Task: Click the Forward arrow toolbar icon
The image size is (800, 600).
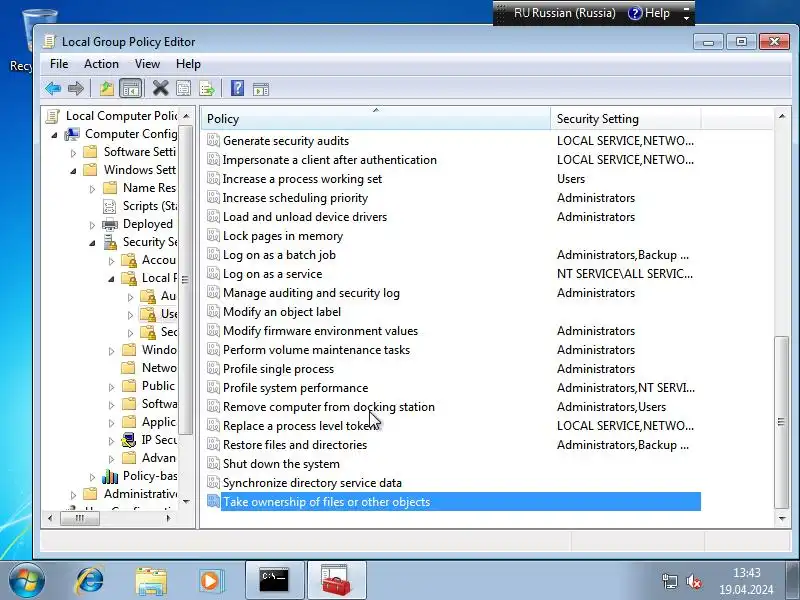Action: pyautogui.click(x=76, y=89)
